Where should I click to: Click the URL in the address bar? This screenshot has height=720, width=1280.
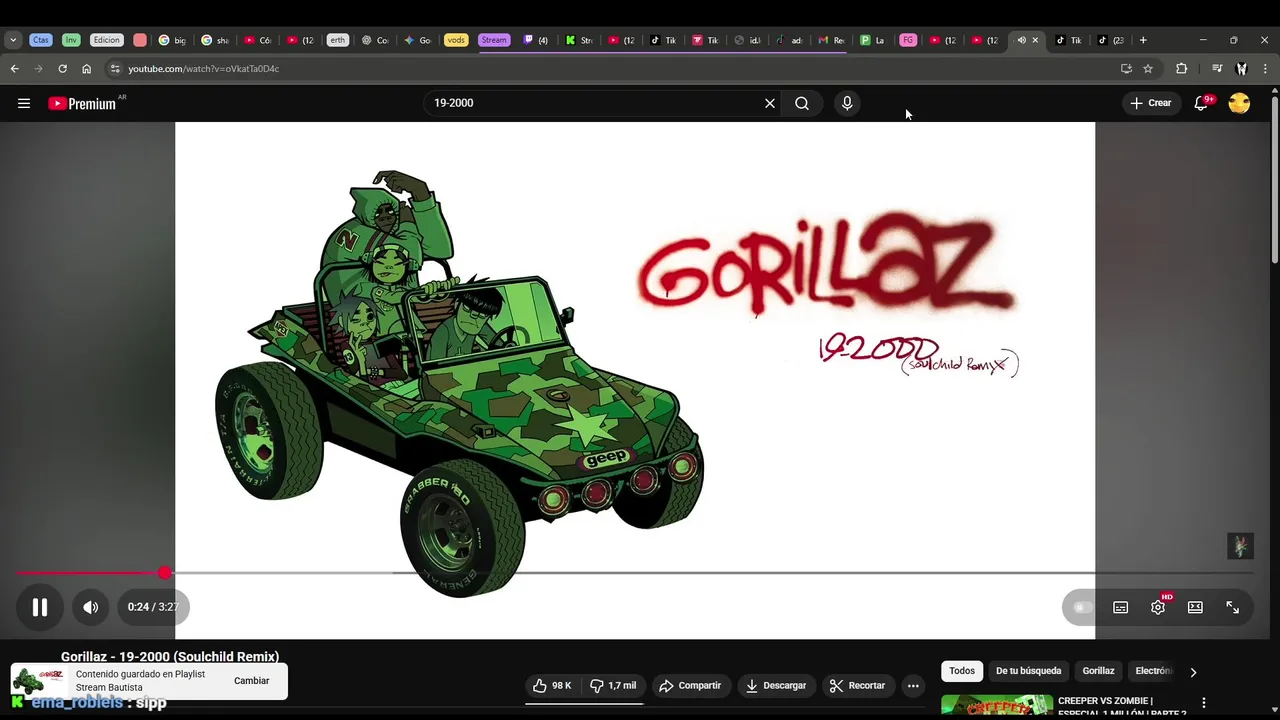(x=204, y=69)
